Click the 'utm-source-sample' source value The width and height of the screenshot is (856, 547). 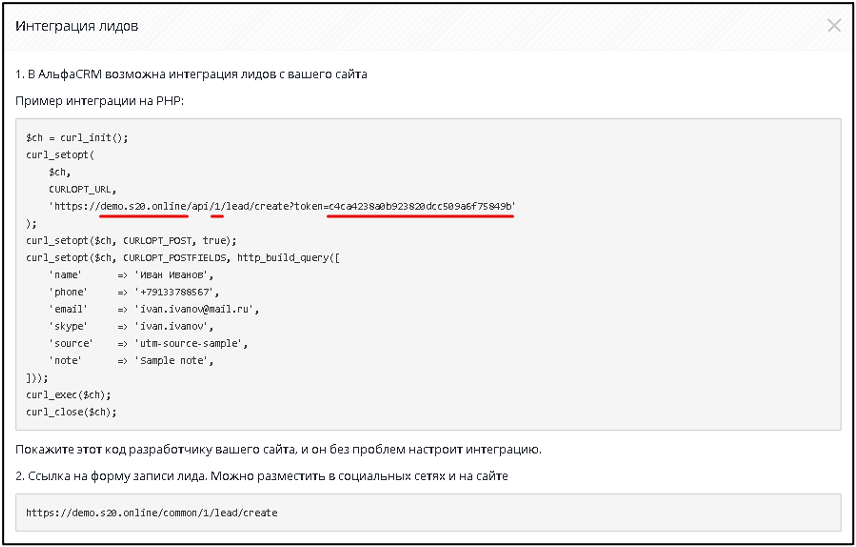tap(191, 343)
